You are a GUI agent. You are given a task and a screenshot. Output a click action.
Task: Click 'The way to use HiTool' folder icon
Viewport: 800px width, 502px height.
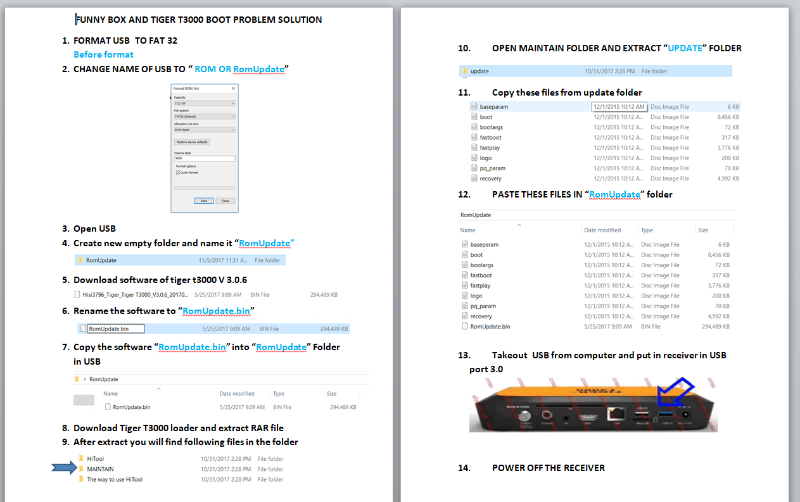coord(81,479)
